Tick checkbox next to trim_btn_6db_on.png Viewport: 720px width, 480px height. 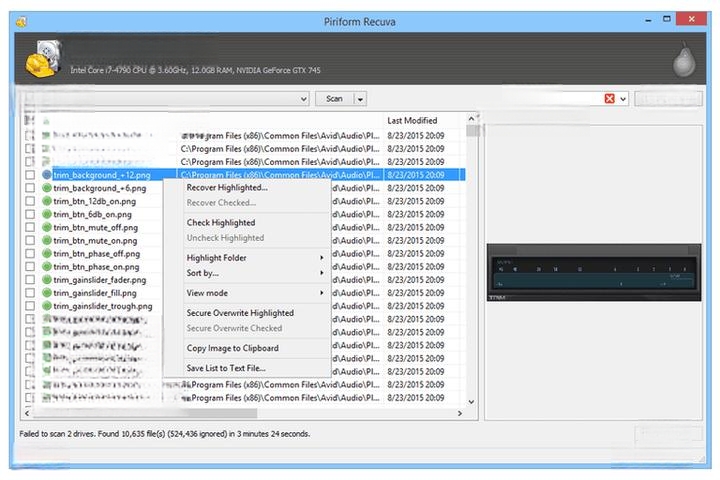point(30,214)
